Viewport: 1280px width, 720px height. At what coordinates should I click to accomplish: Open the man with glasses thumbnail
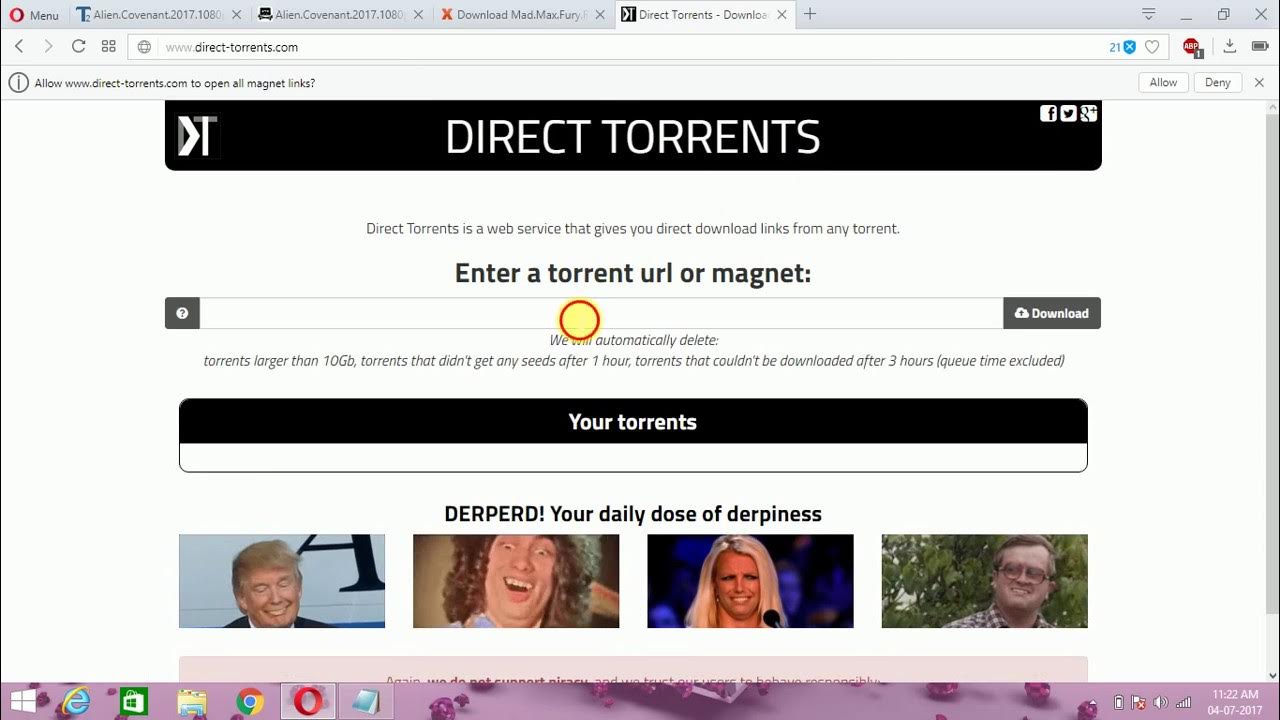pos(984,581)
